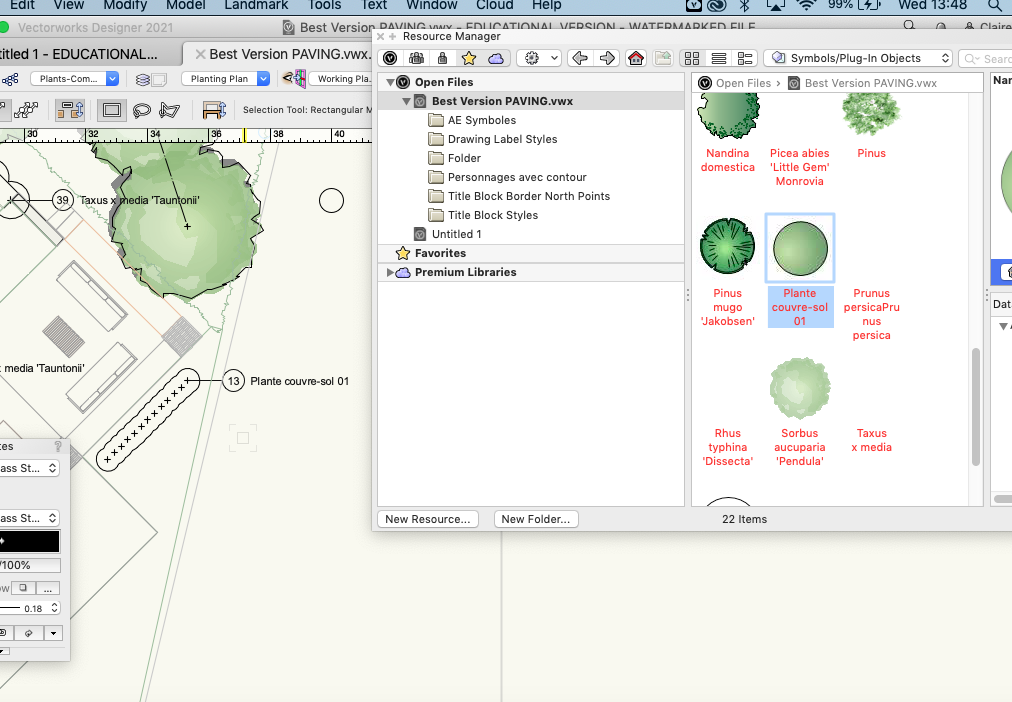Viewport: 1012px width, 702px height.
Task: Switch to thumbnail grid view in Resource Manager
Action: click(x=691, y=58)
